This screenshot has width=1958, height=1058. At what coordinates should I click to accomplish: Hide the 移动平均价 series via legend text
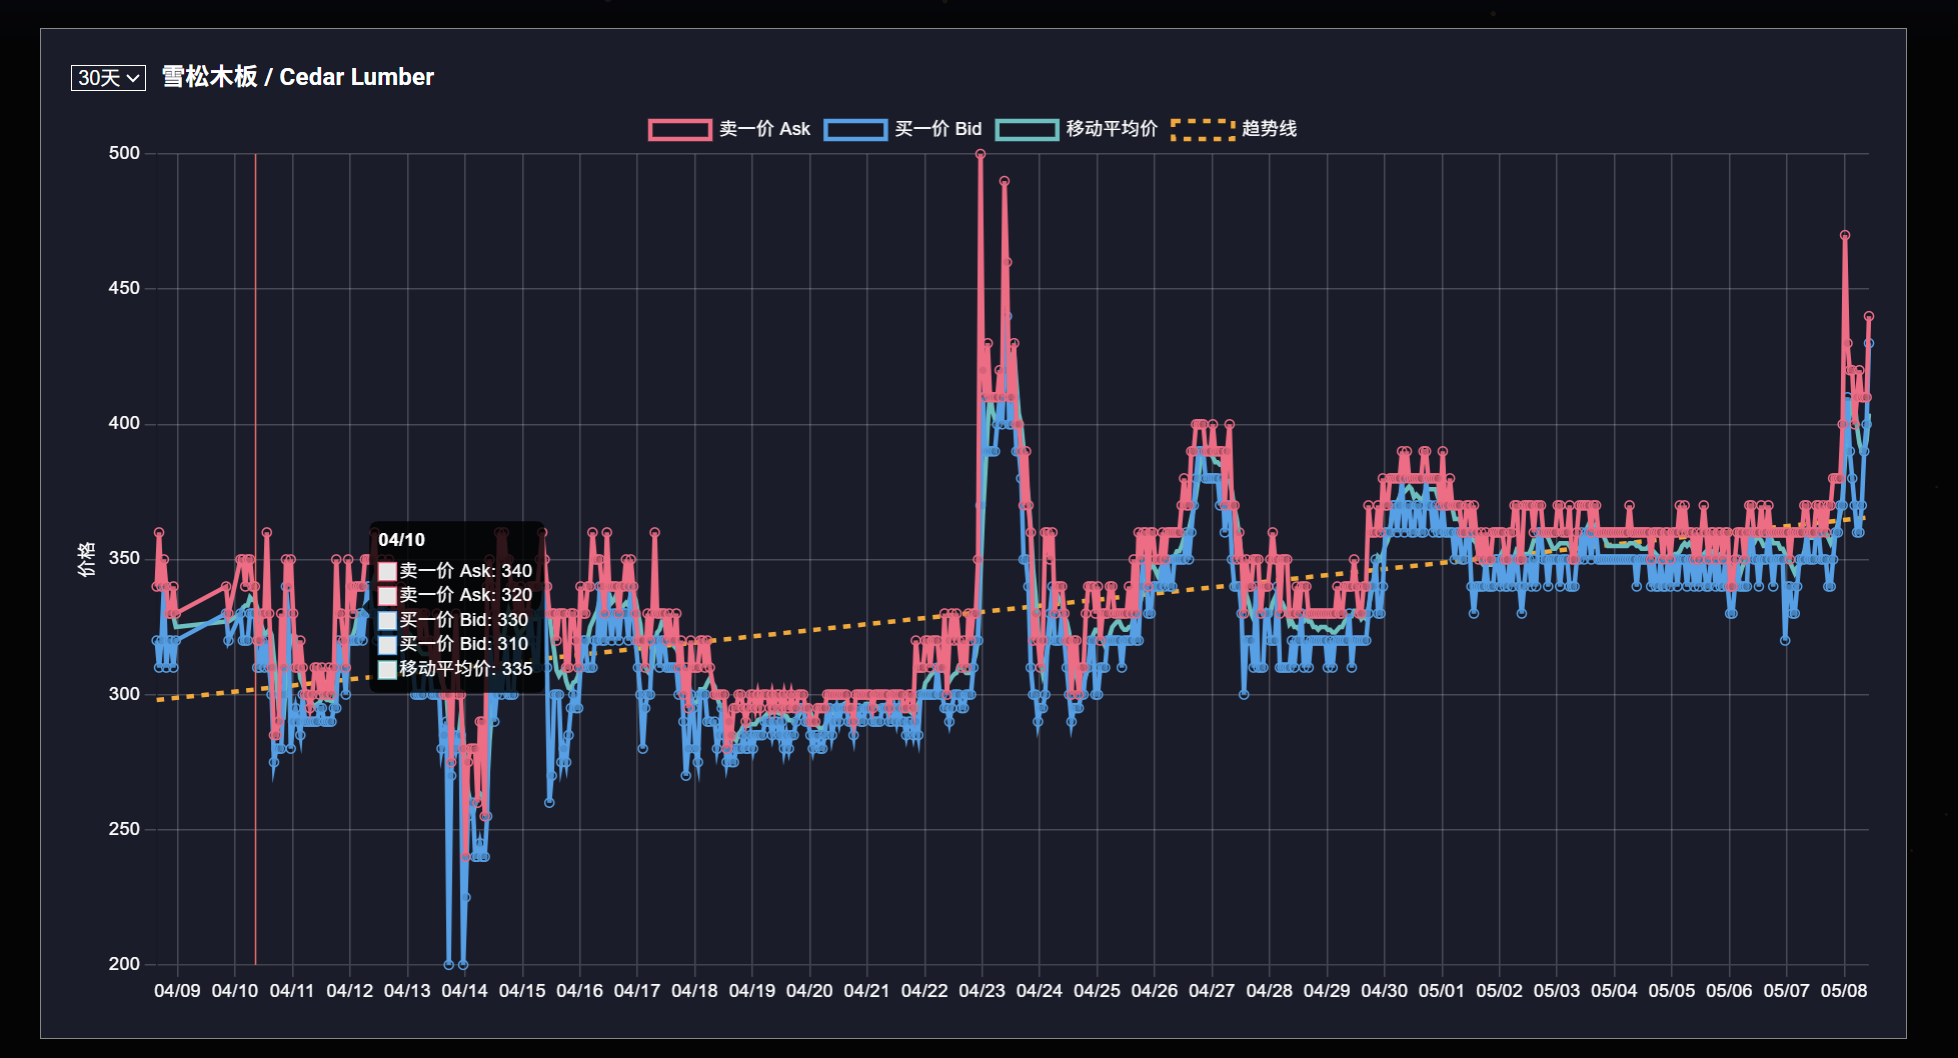click(x=1111, y=129)
